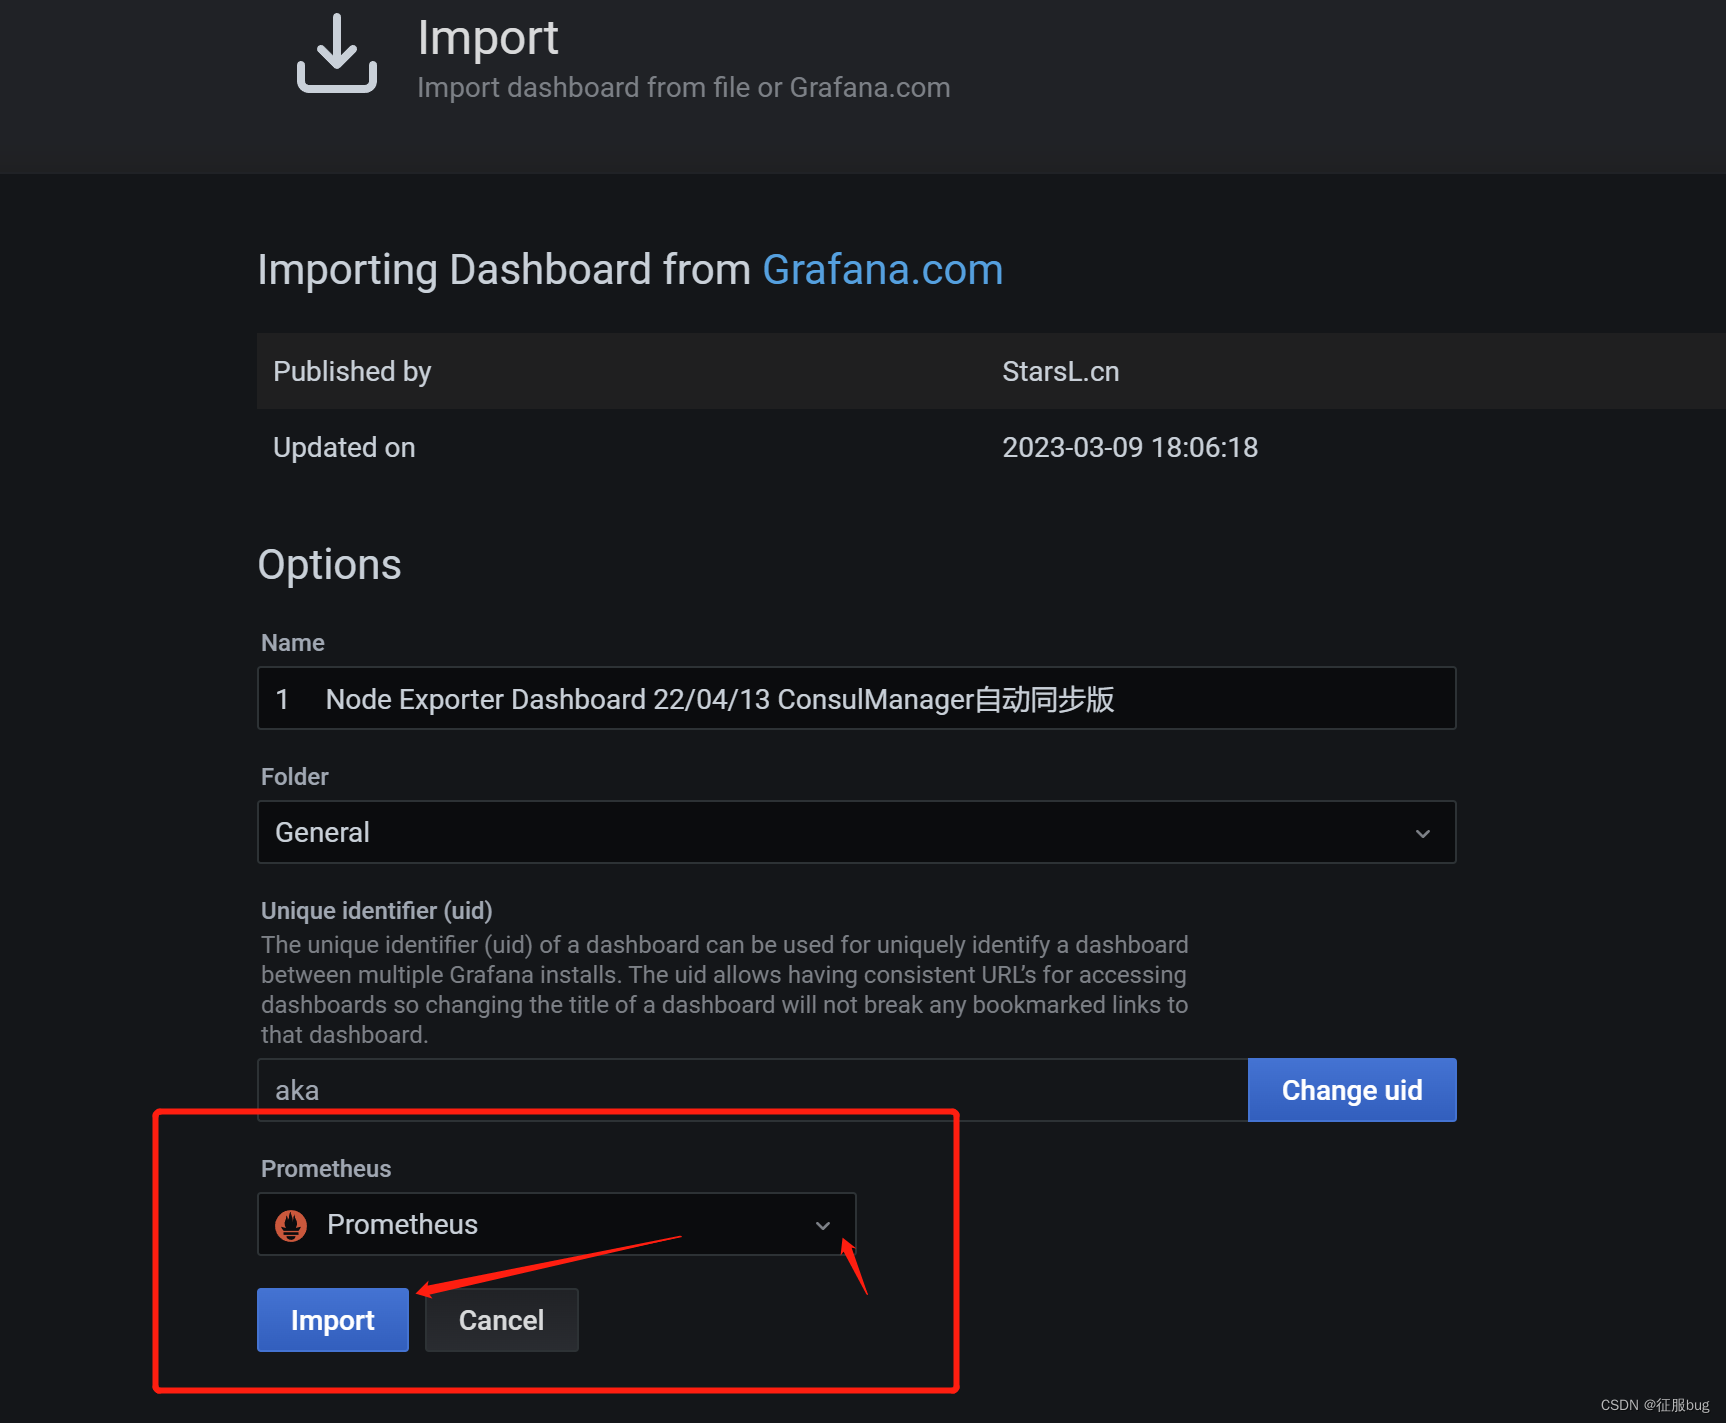Click the Unique identifier (uid) label
Screen dimensions: 1726x1423
pyautogui.click(x=377, y=910)
